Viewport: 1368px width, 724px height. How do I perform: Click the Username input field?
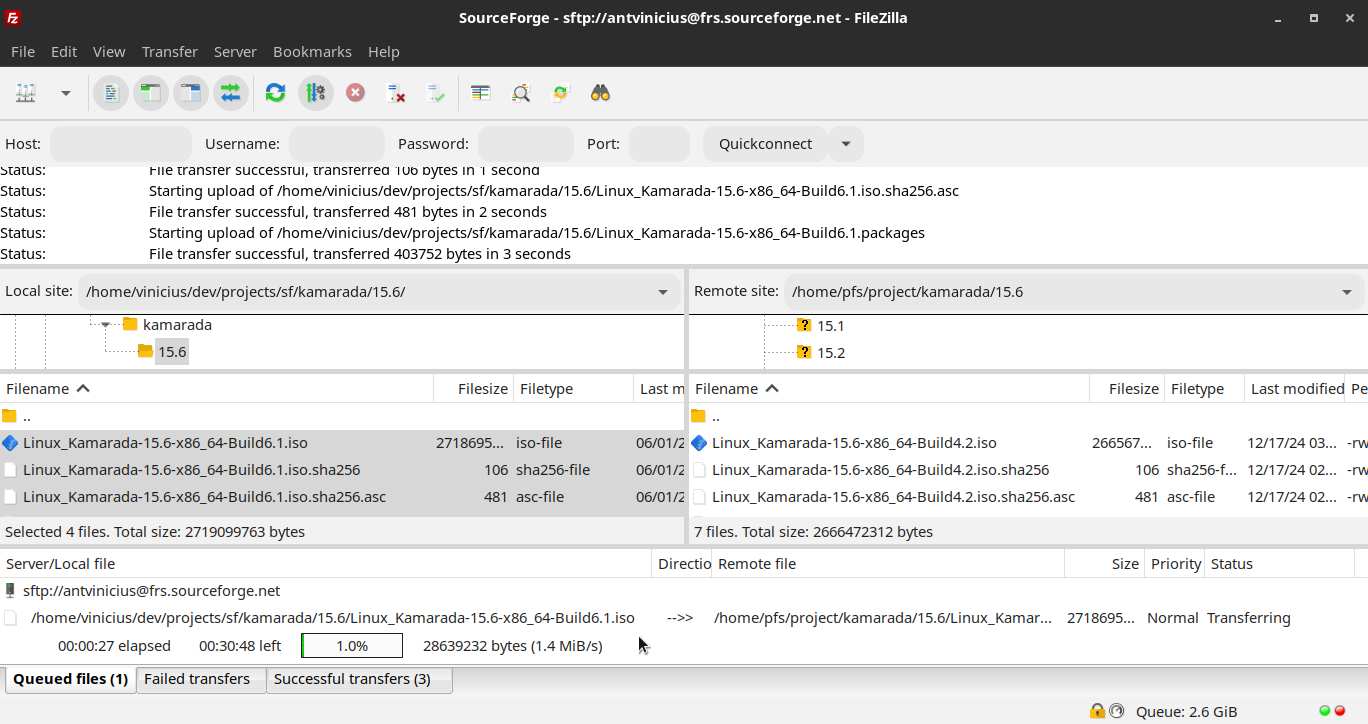coord(337,144)
